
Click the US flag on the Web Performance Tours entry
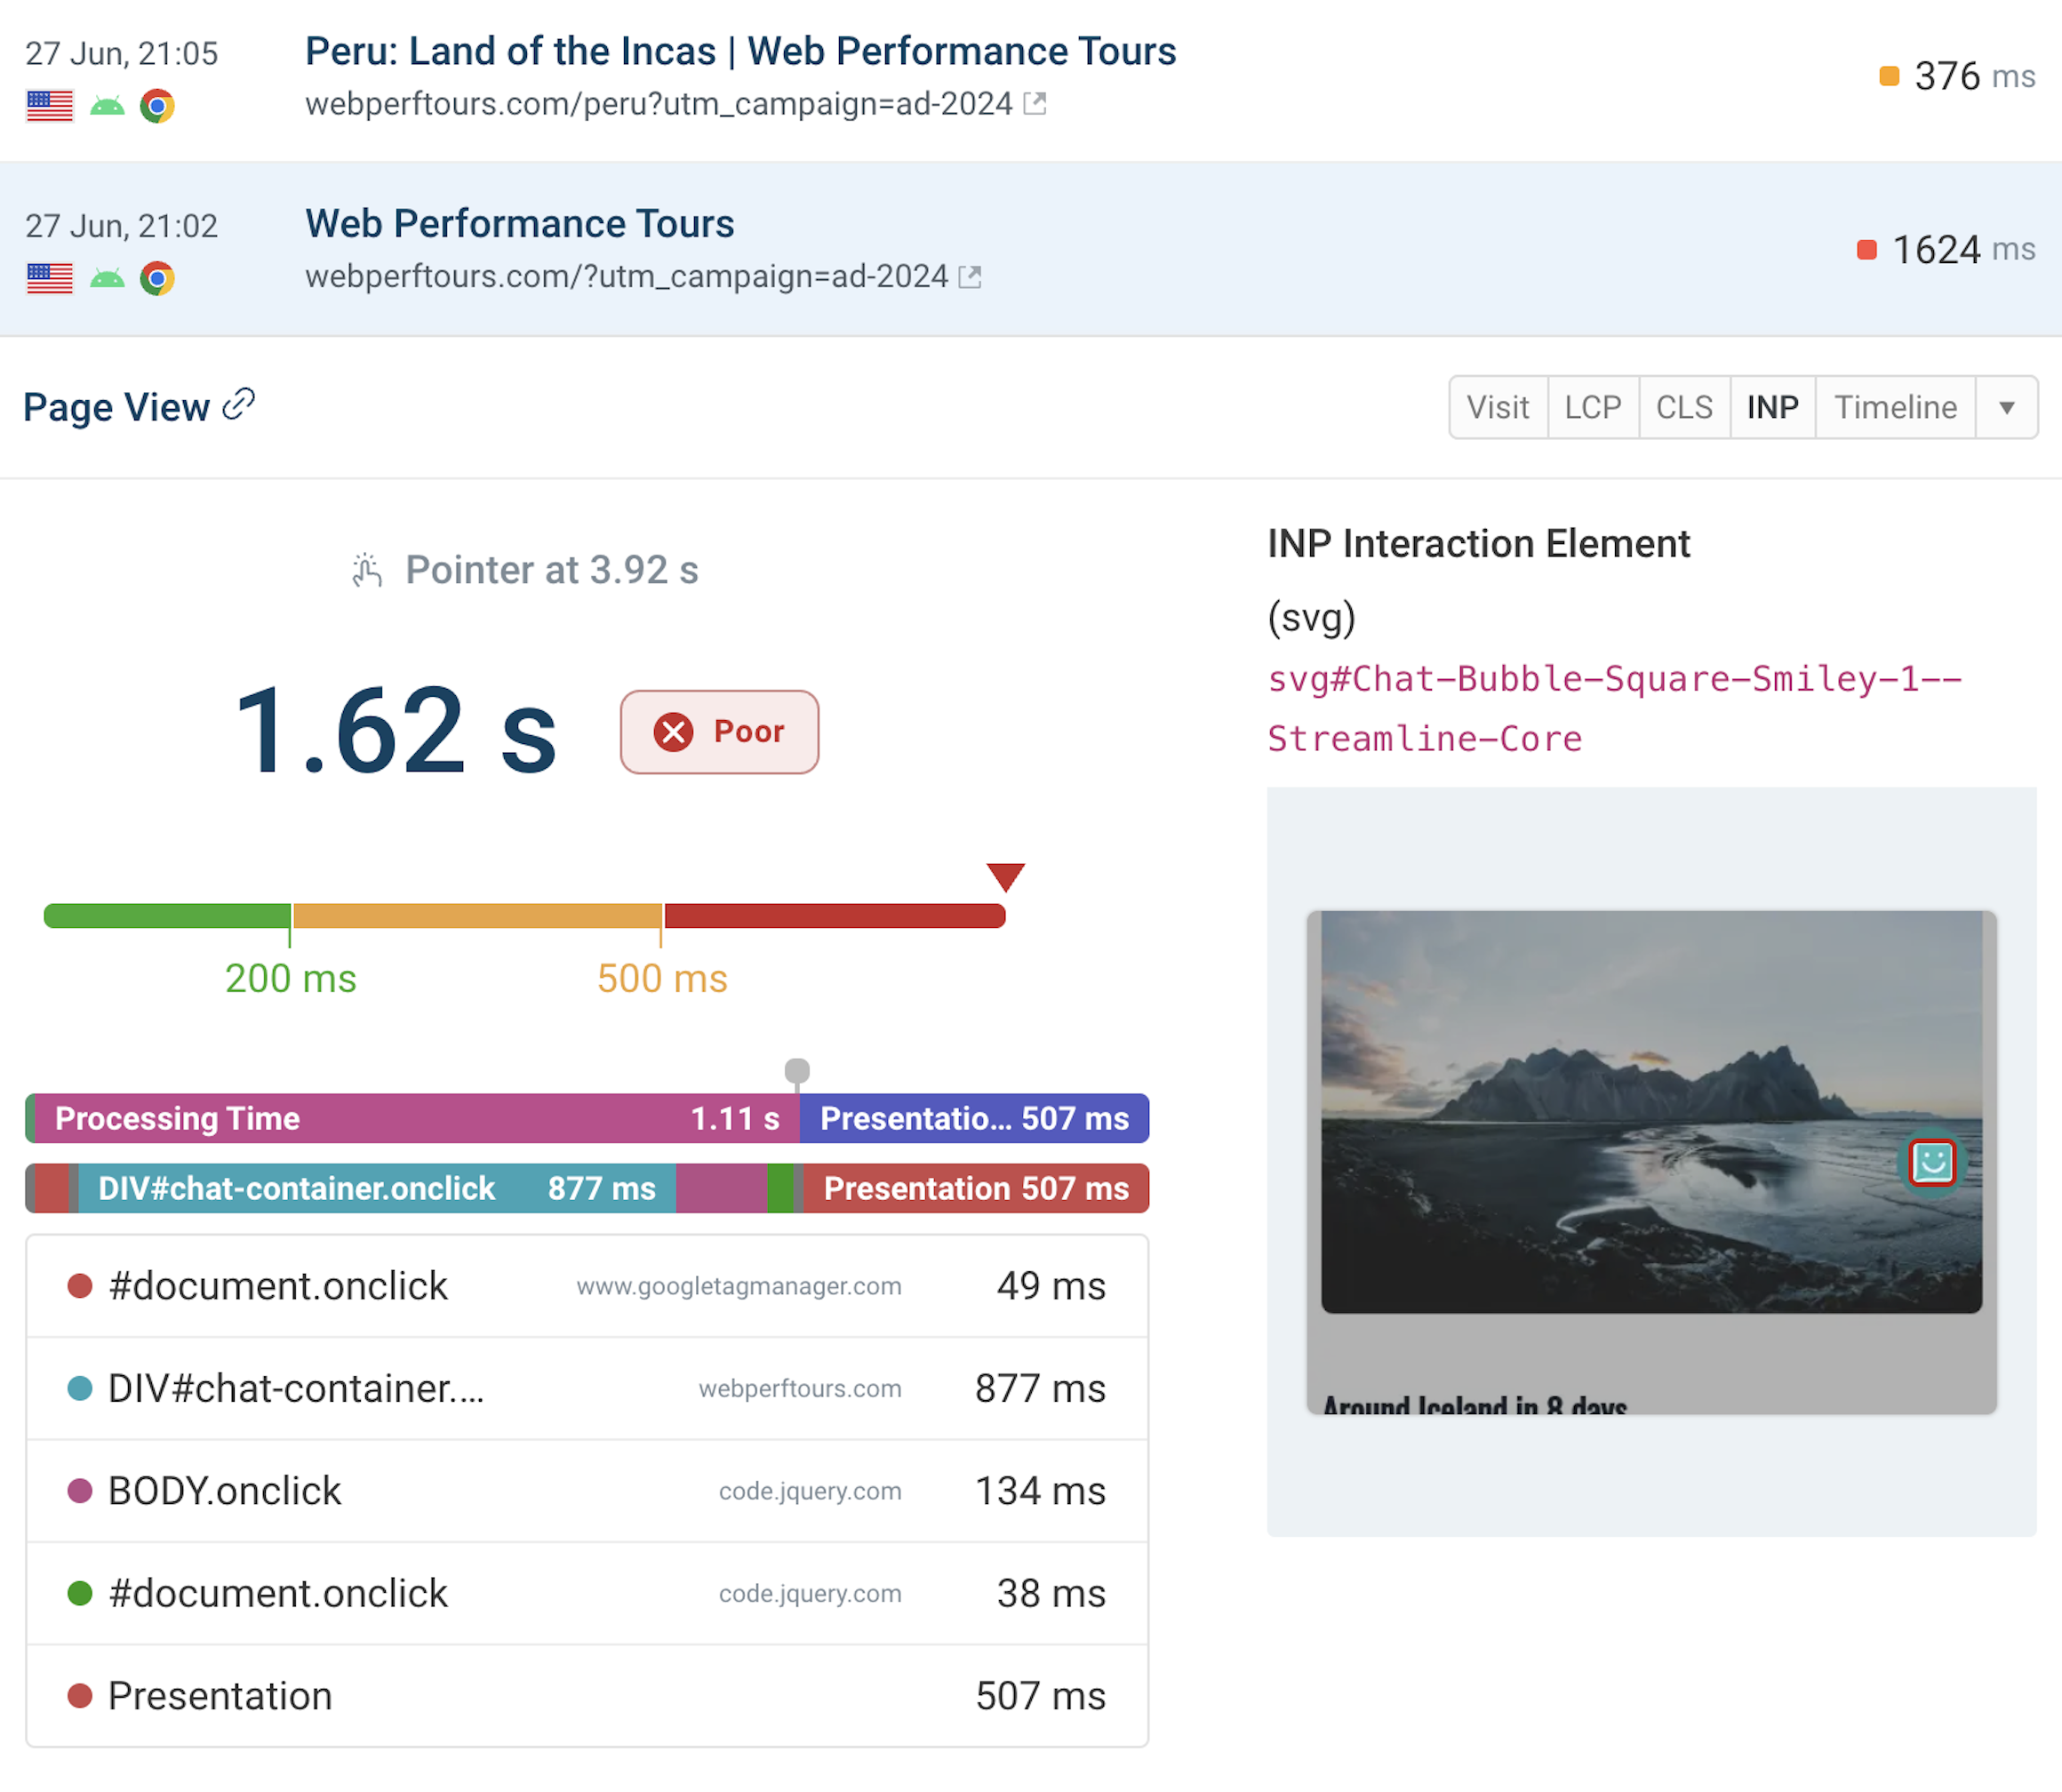coord(49,279)
